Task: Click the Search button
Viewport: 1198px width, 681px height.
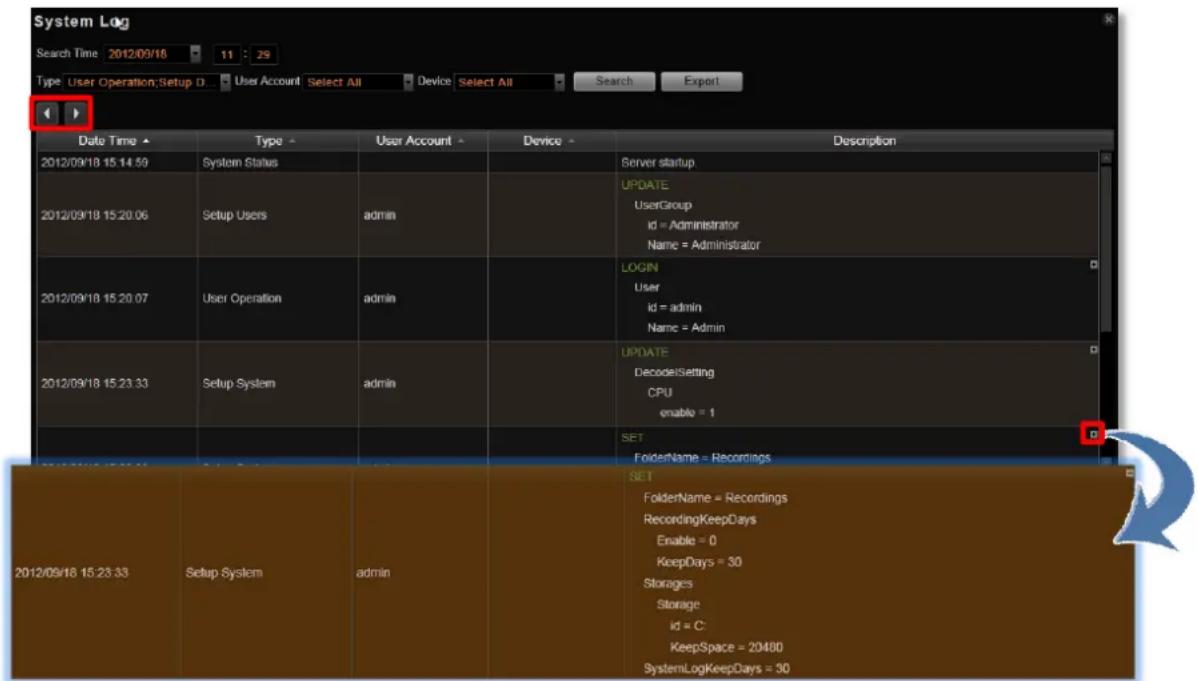Action: (x=614, y=81)
